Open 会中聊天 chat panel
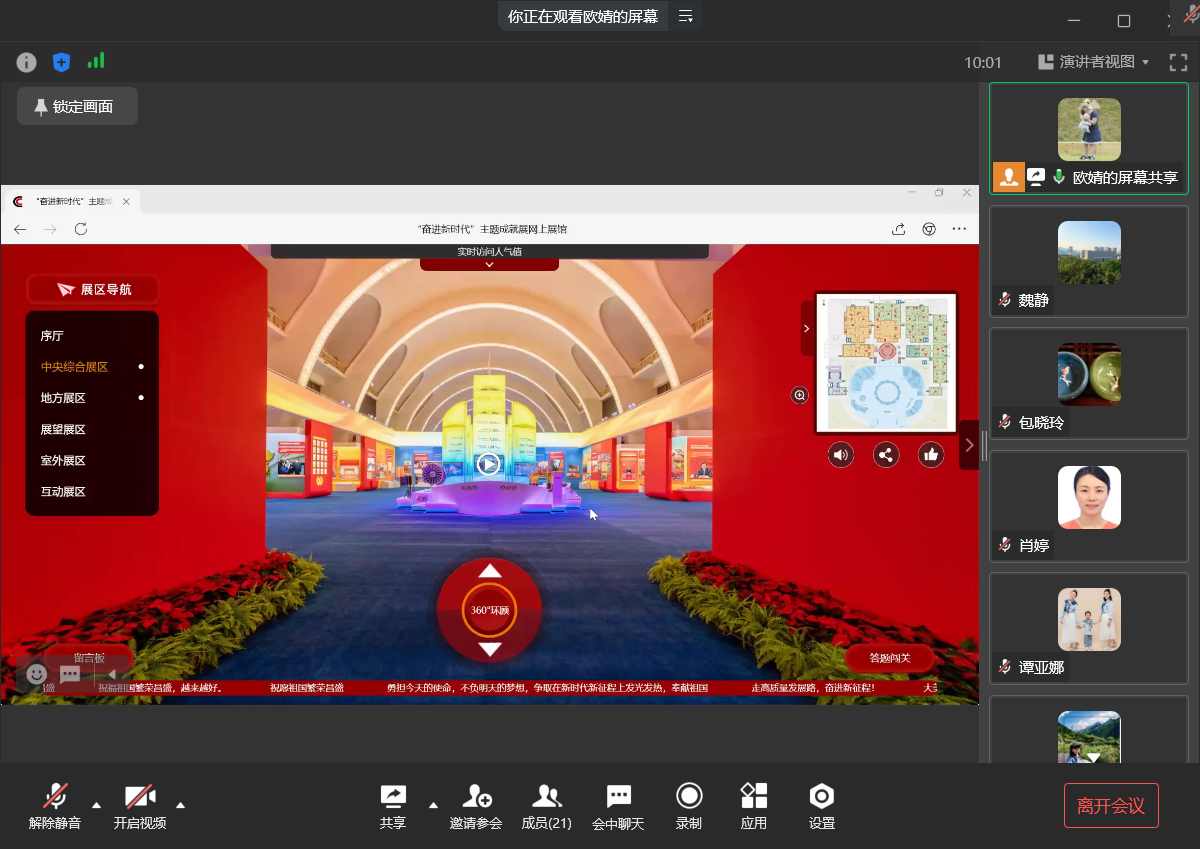The height and width of the screenshot is (849, 1200). [x=618, y=806]
